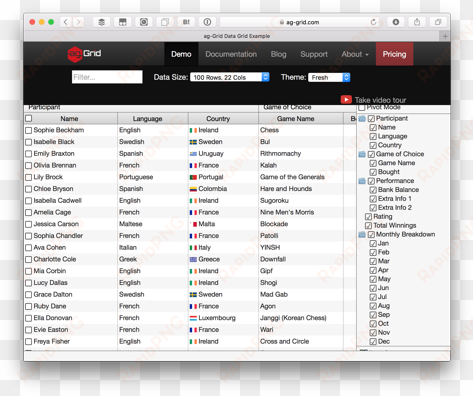Check the Ava Cohen row checkbox
Image resolution: width=473 pixels, height=396 pixels.
tap(29, 248)
